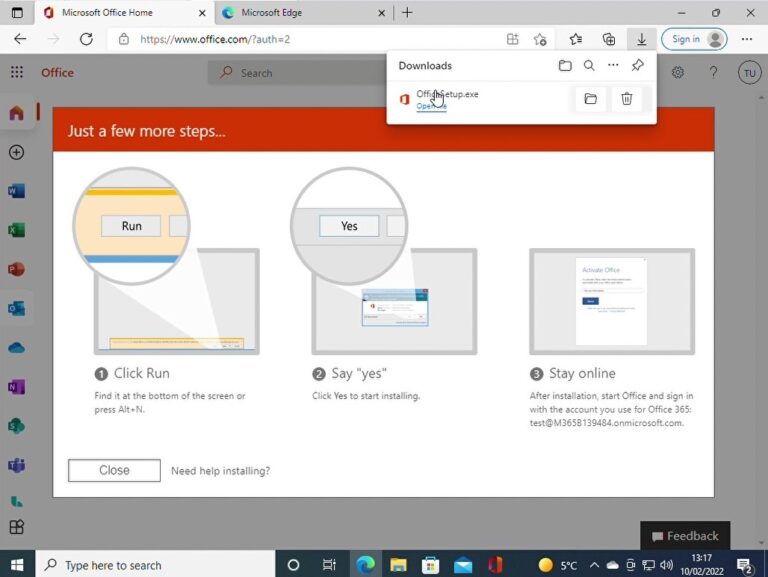768x577 pixels.
Task: Click the Office search box
Action: coord(297,73)
